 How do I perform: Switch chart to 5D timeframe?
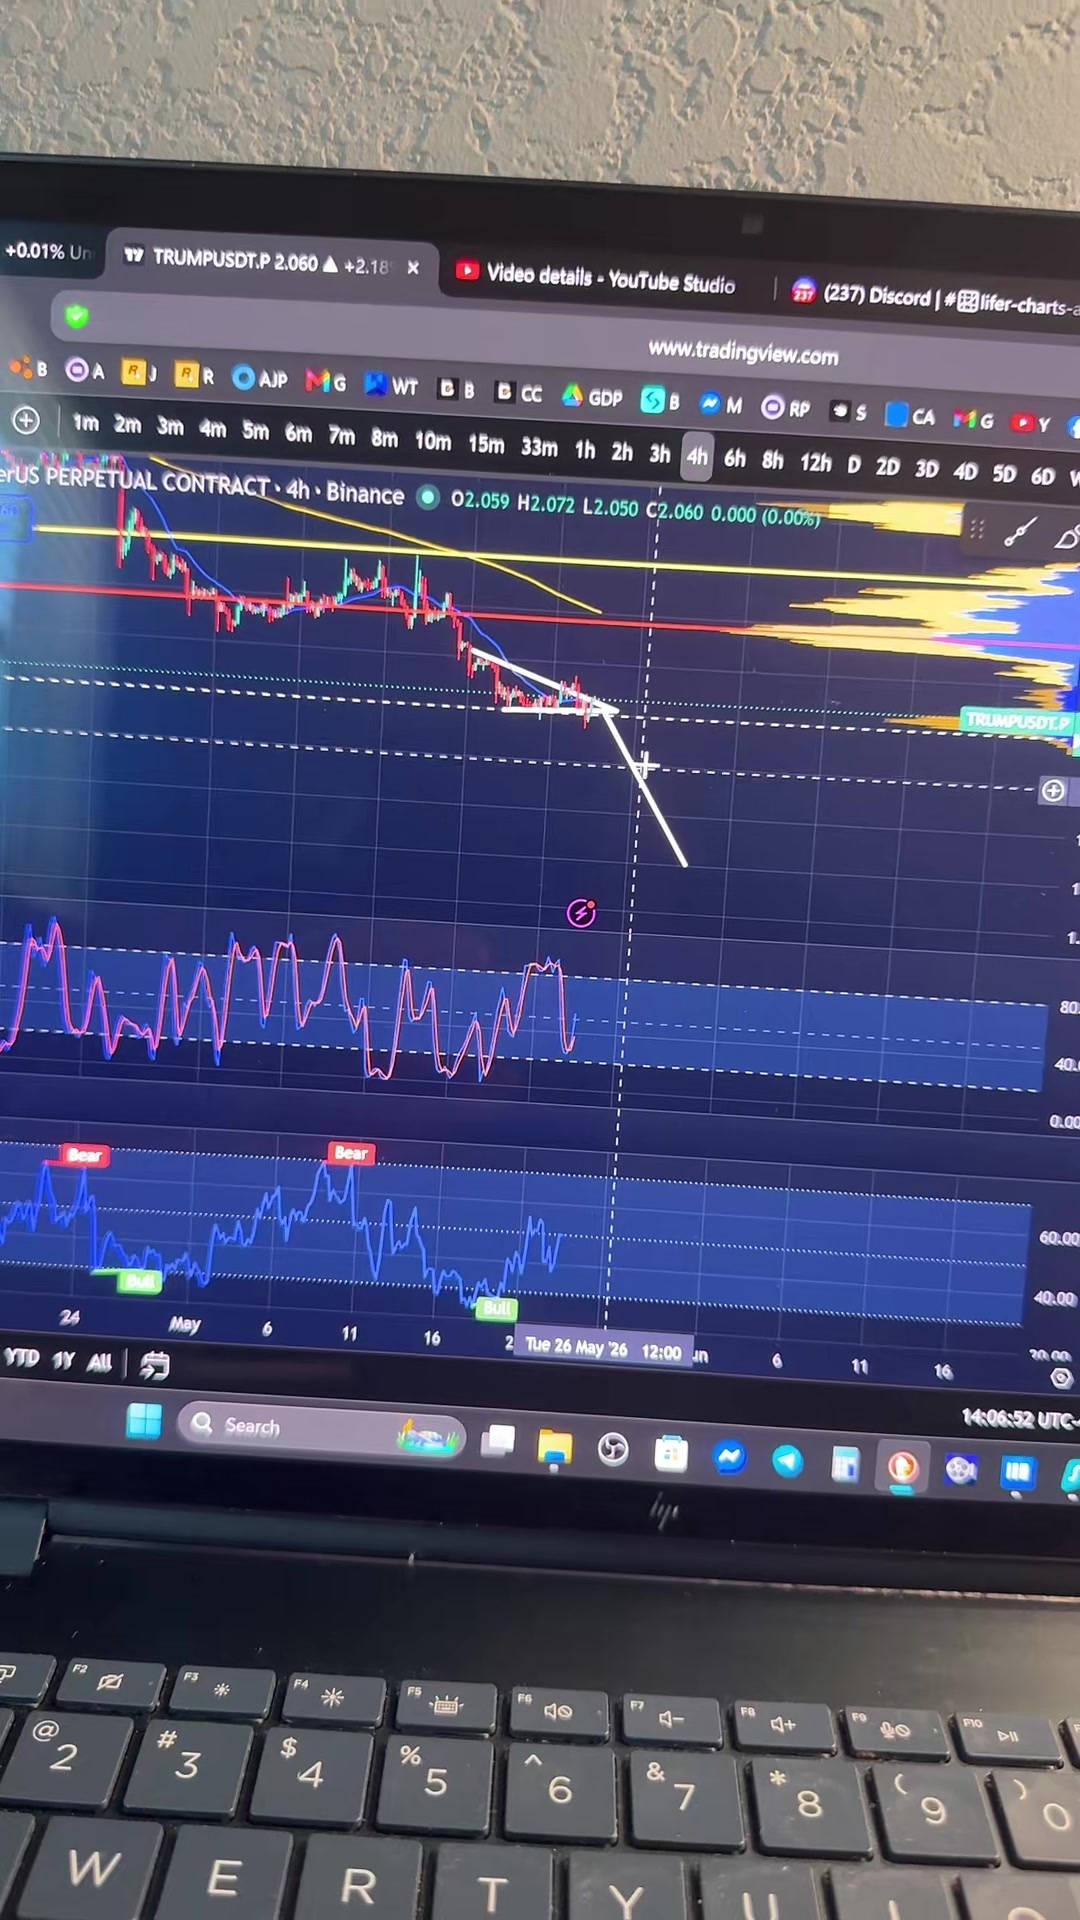1004,473
